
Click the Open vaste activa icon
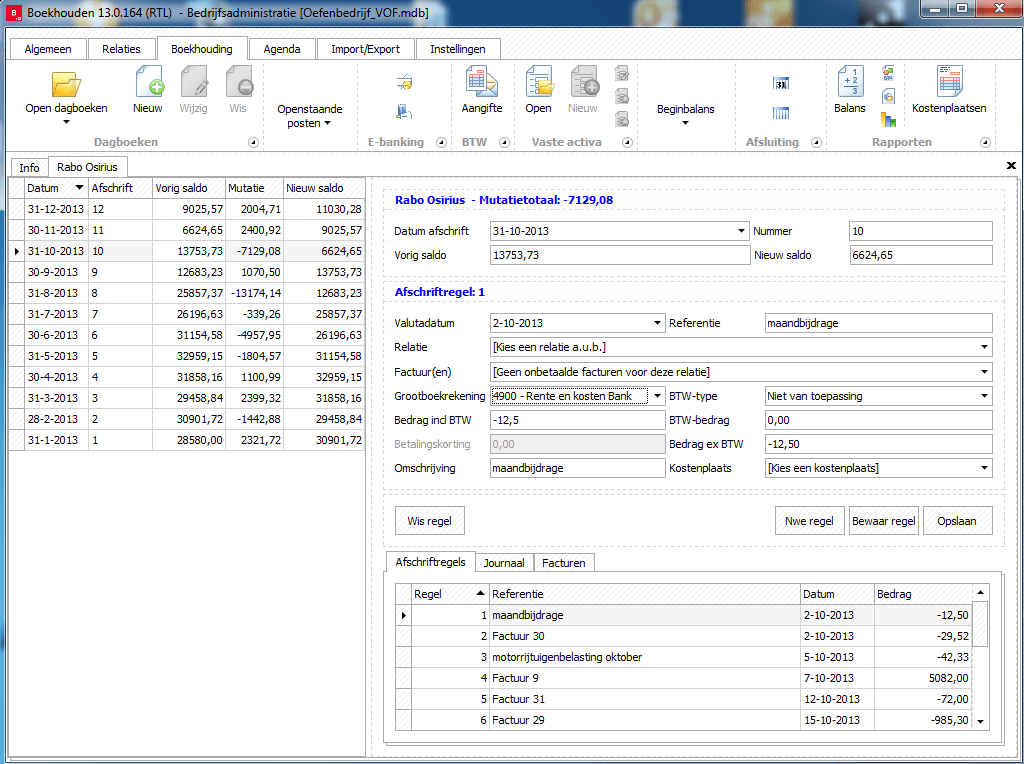pyautogui.click(x=538, y=84)
